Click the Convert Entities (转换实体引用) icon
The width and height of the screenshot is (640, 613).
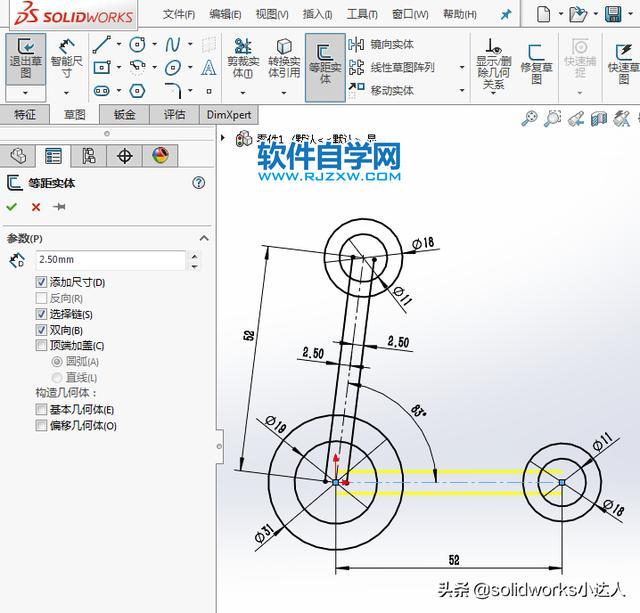284,58
